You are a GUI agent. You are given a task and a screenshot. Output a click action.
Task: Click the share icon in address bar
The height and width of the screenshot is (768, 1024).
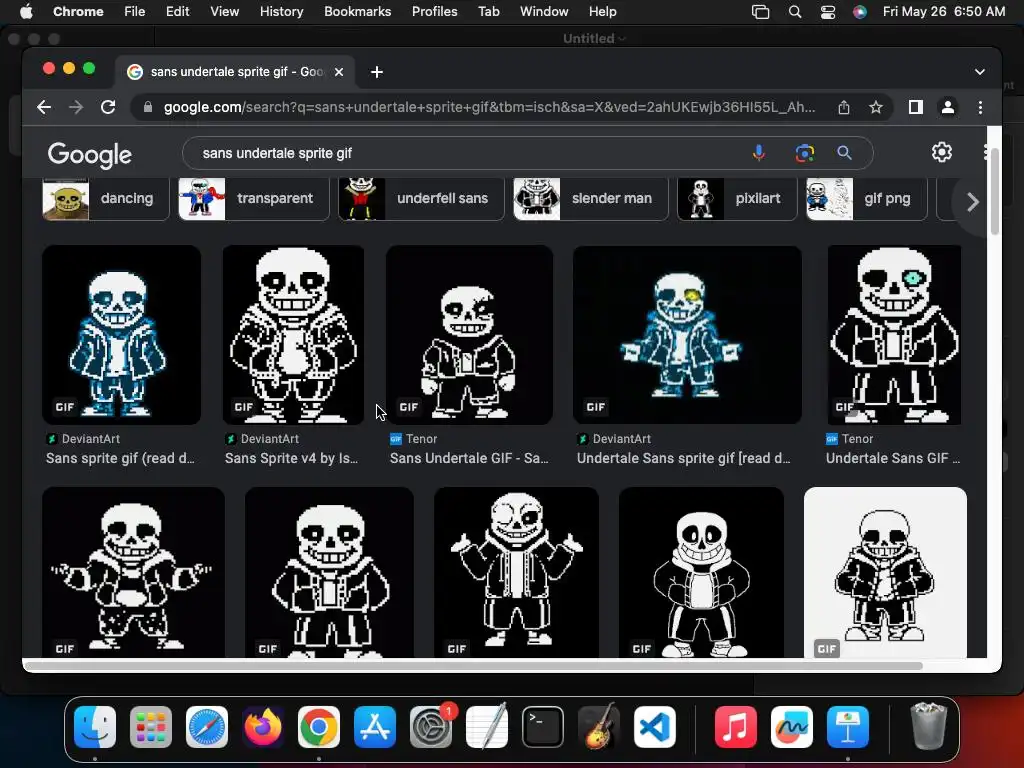pos(844,107)
